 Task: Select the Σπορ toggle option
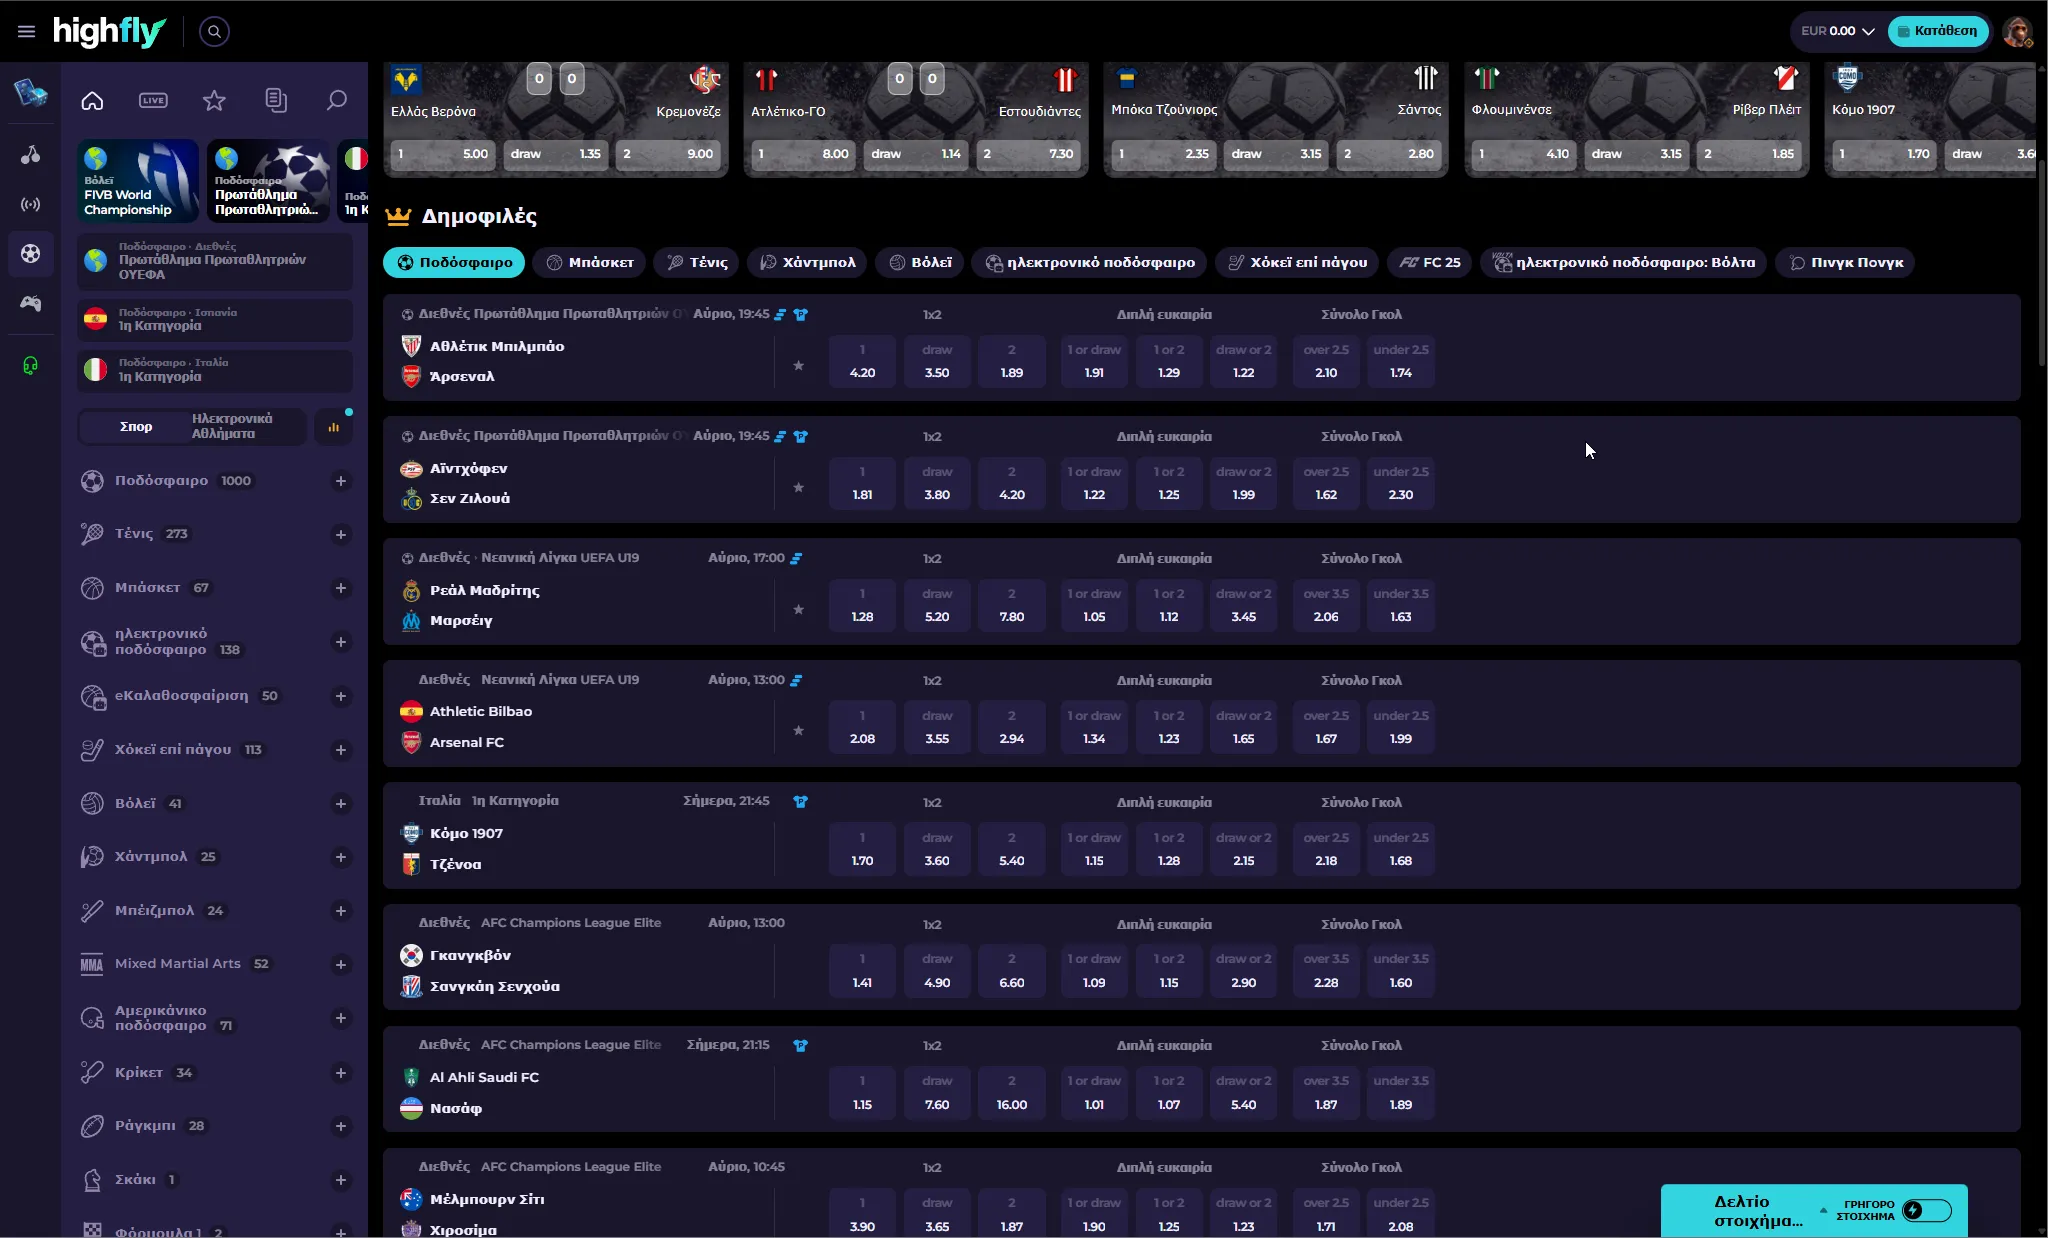pos(136,427)
